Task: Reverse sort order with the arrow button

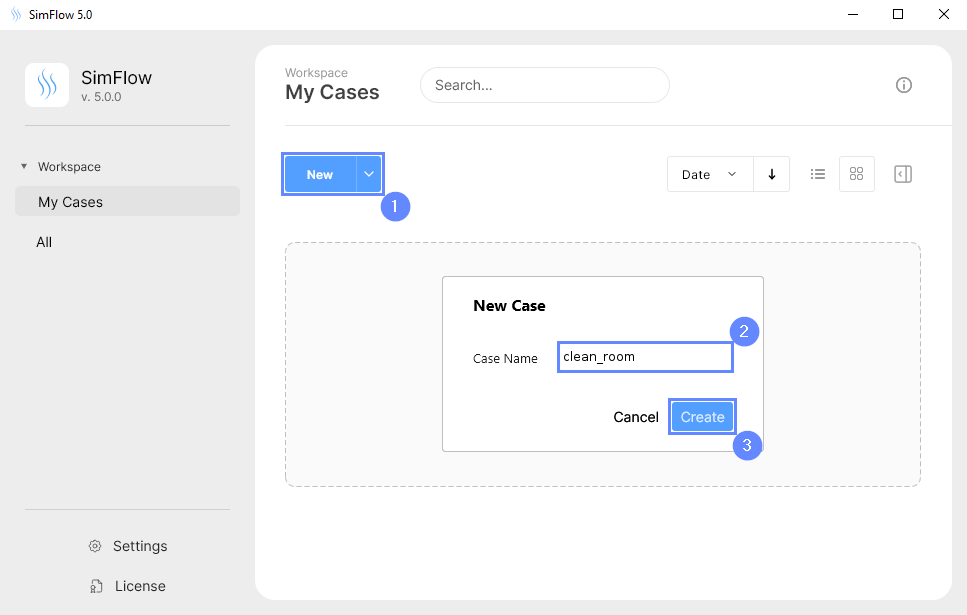Action: 771,174
